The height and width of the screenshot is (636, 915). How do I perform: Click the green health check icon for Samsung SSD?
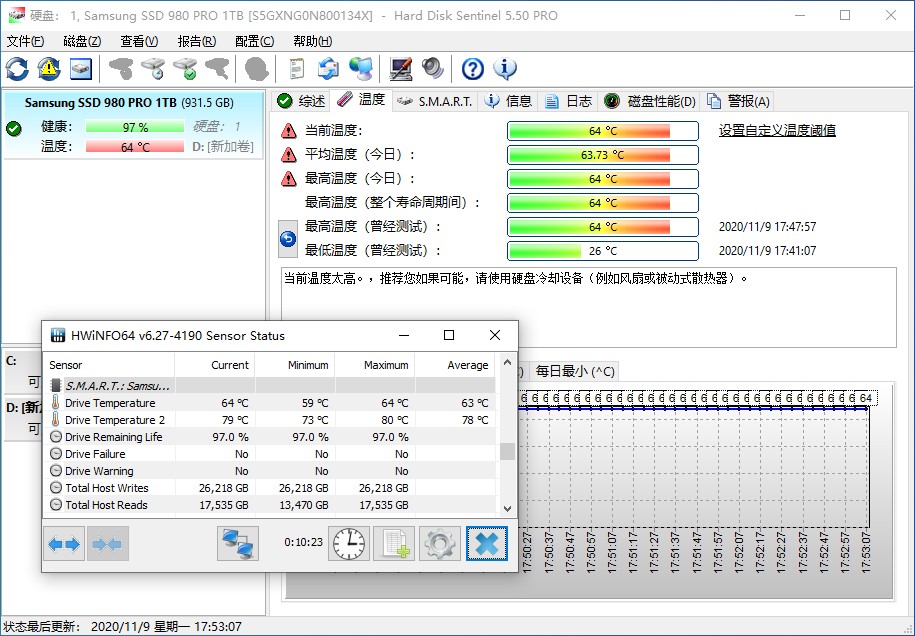click(14, 128)
